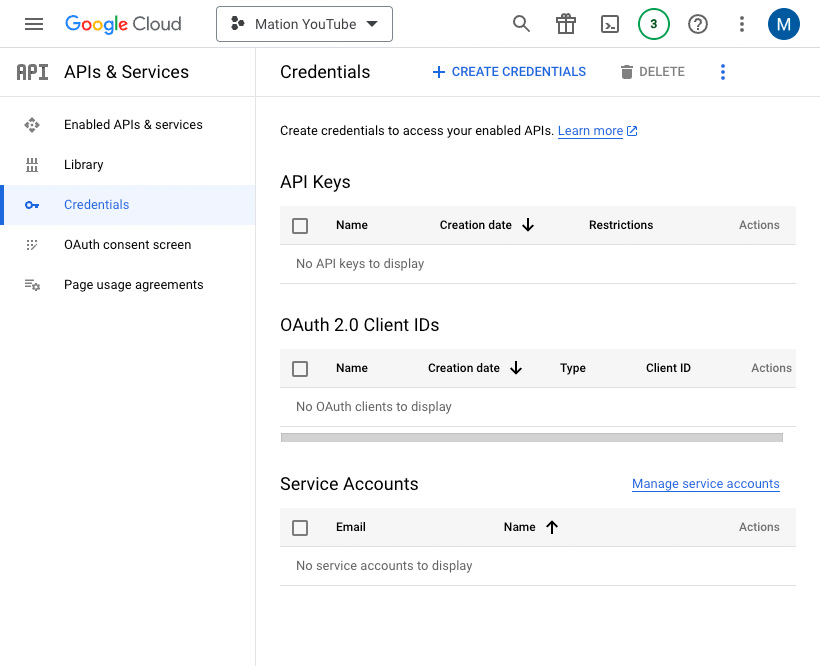
Task: Sort OAuth clients by Creation date arrow
Action: [516, 368]
